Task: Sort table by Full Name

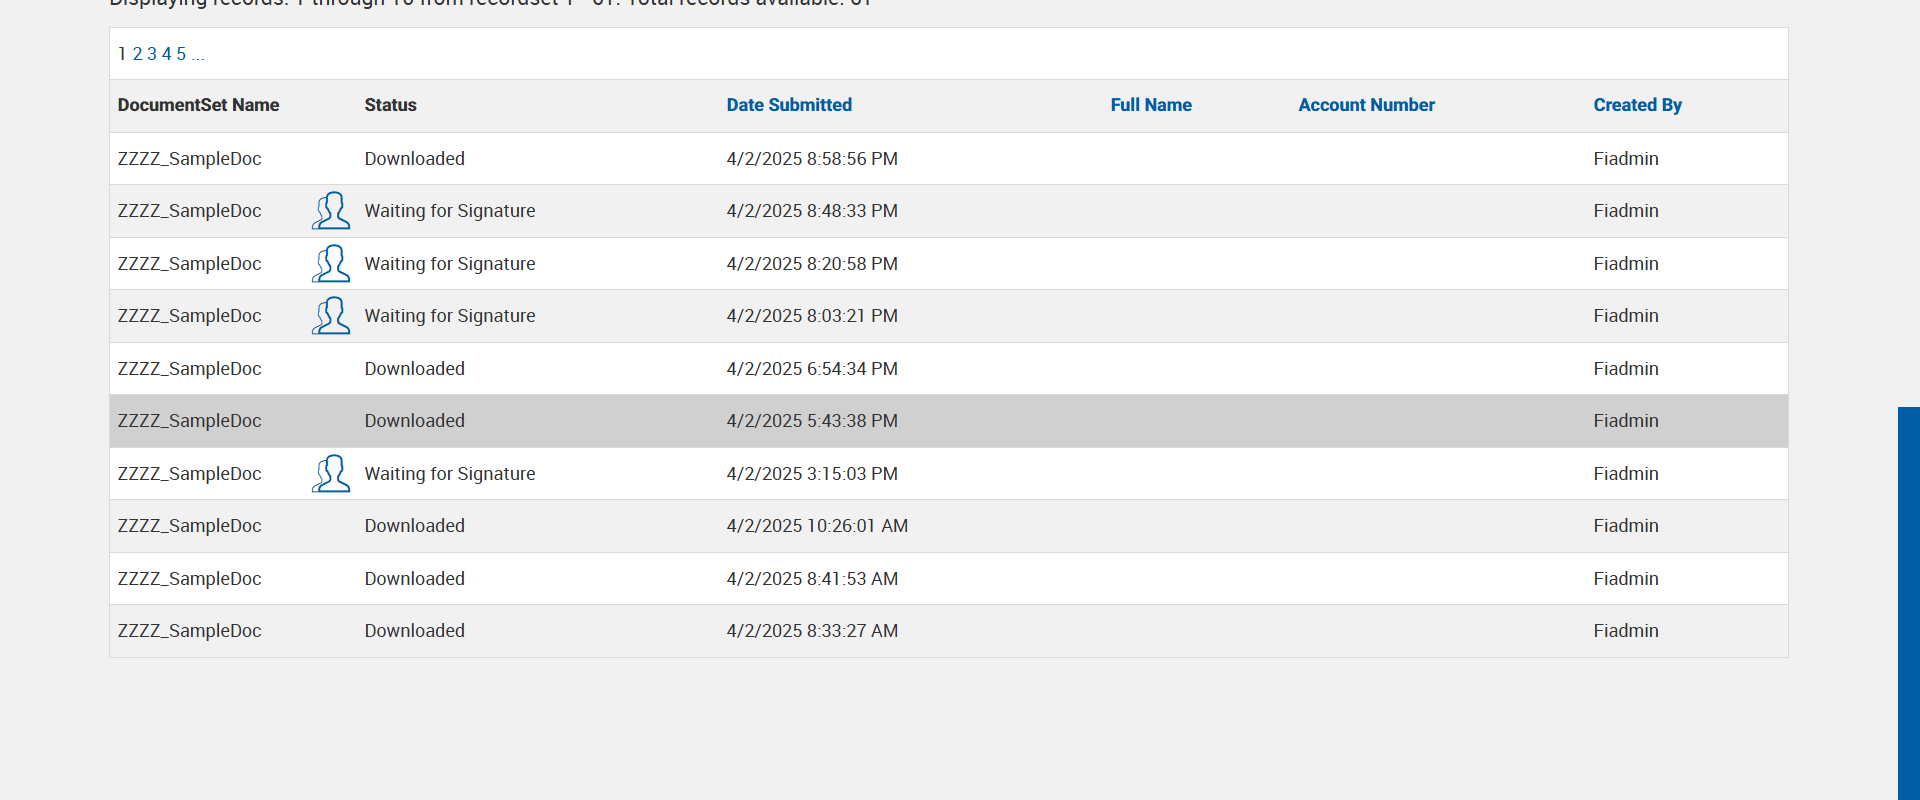Action: tap(1151, 105)
